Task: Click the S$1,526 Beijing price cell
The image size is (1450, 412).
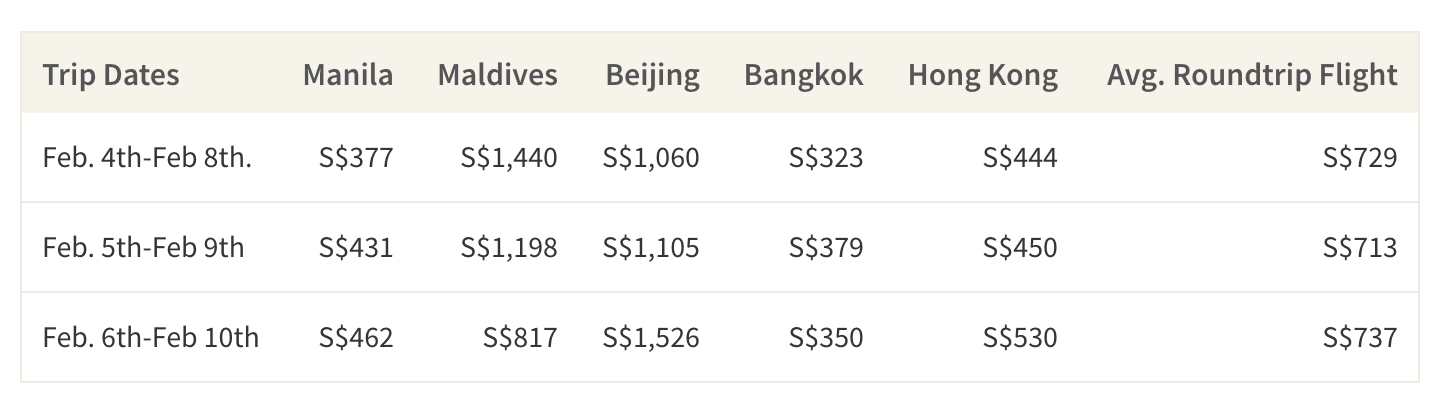Action: coord(651,337)
